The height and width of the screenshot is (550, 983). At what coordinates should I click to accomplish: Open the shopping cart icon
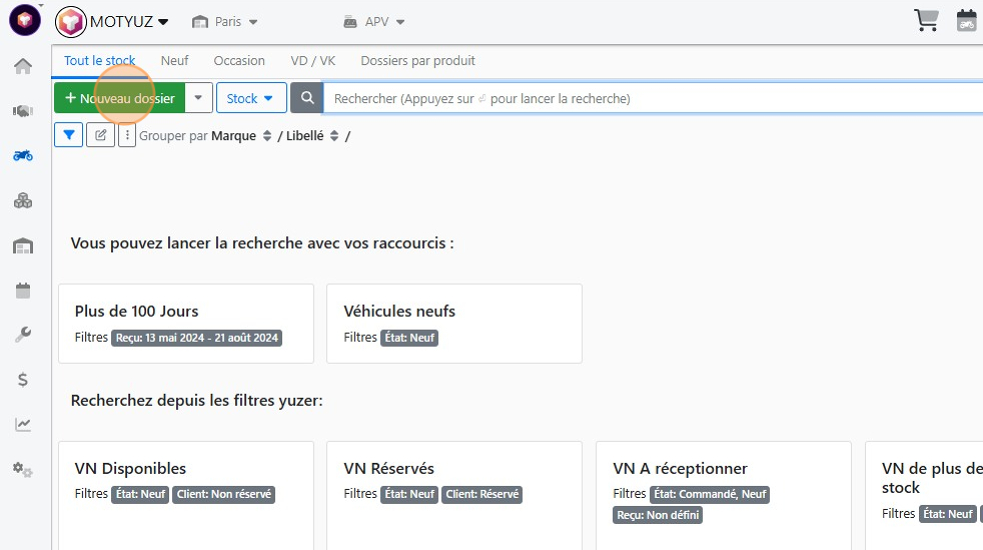coord(926,20)
